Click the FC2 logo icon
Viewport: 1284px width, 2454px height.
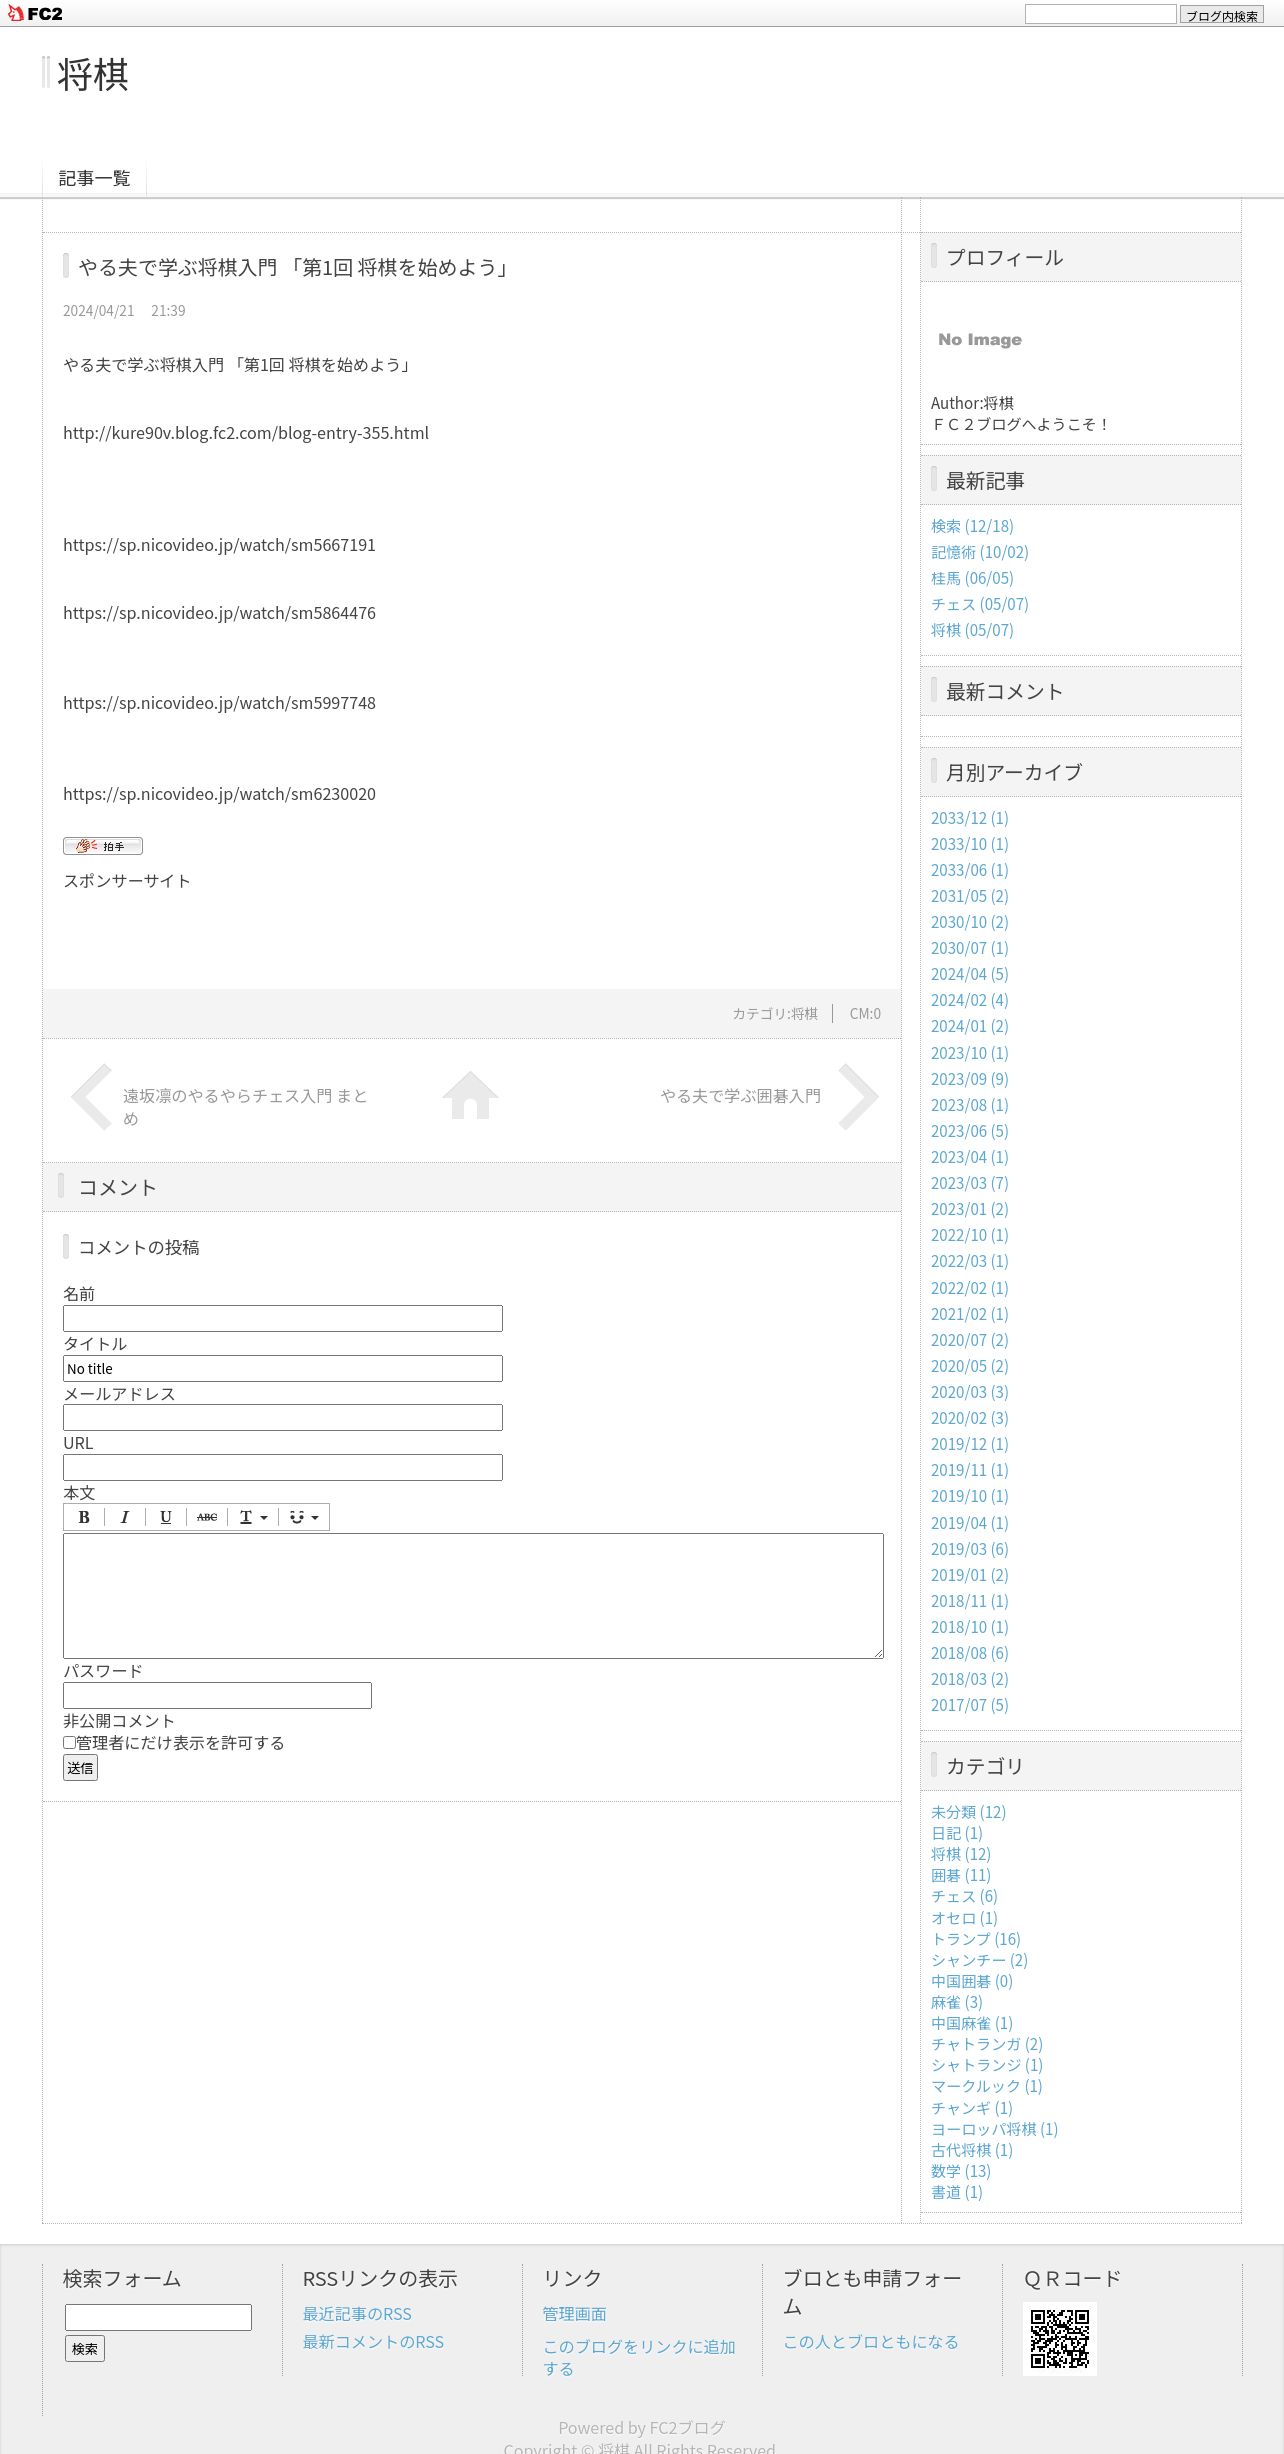[x=35, y=14]
